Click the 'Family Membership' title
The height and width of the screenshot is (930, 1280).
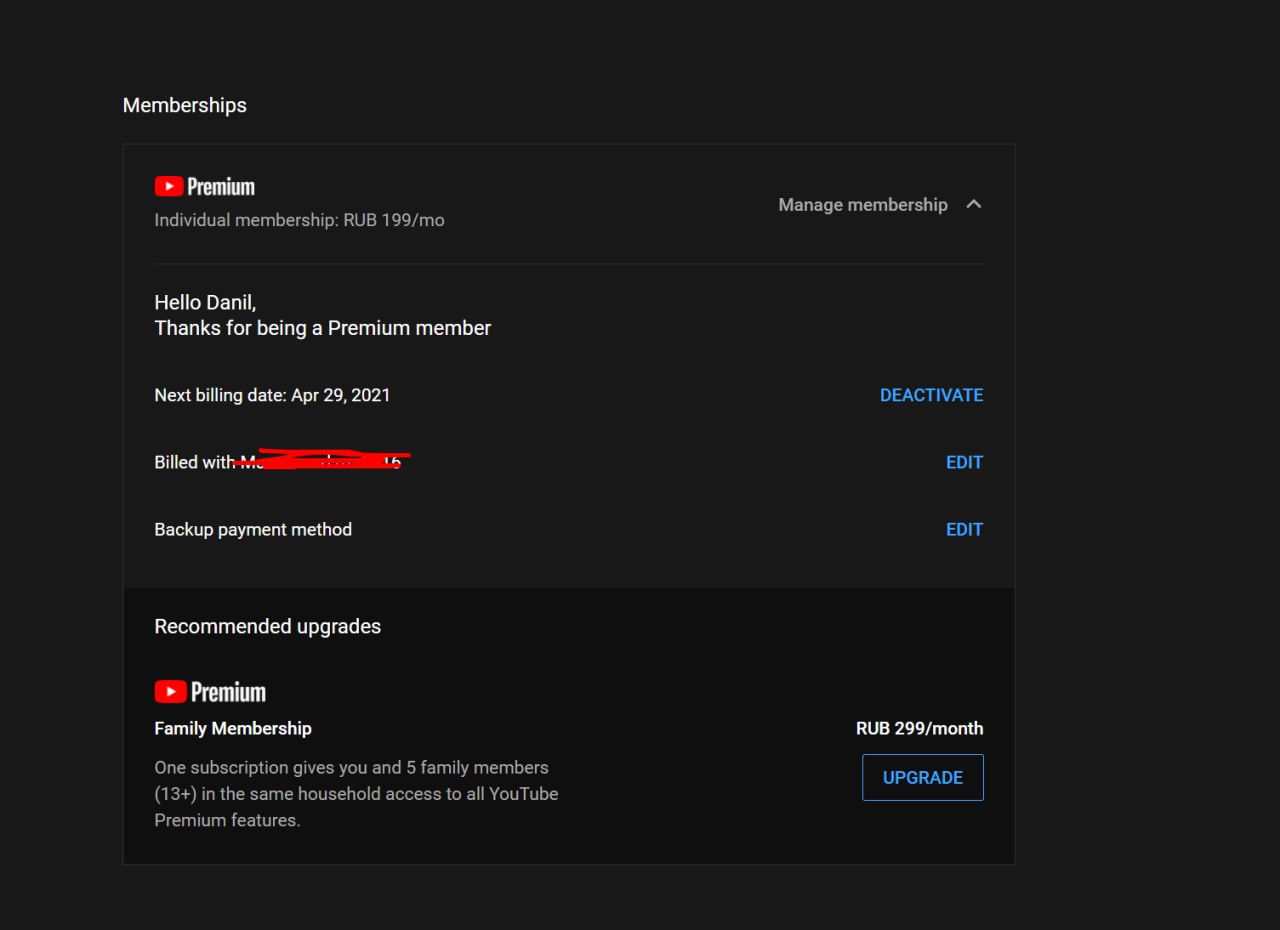coord(233,728)
